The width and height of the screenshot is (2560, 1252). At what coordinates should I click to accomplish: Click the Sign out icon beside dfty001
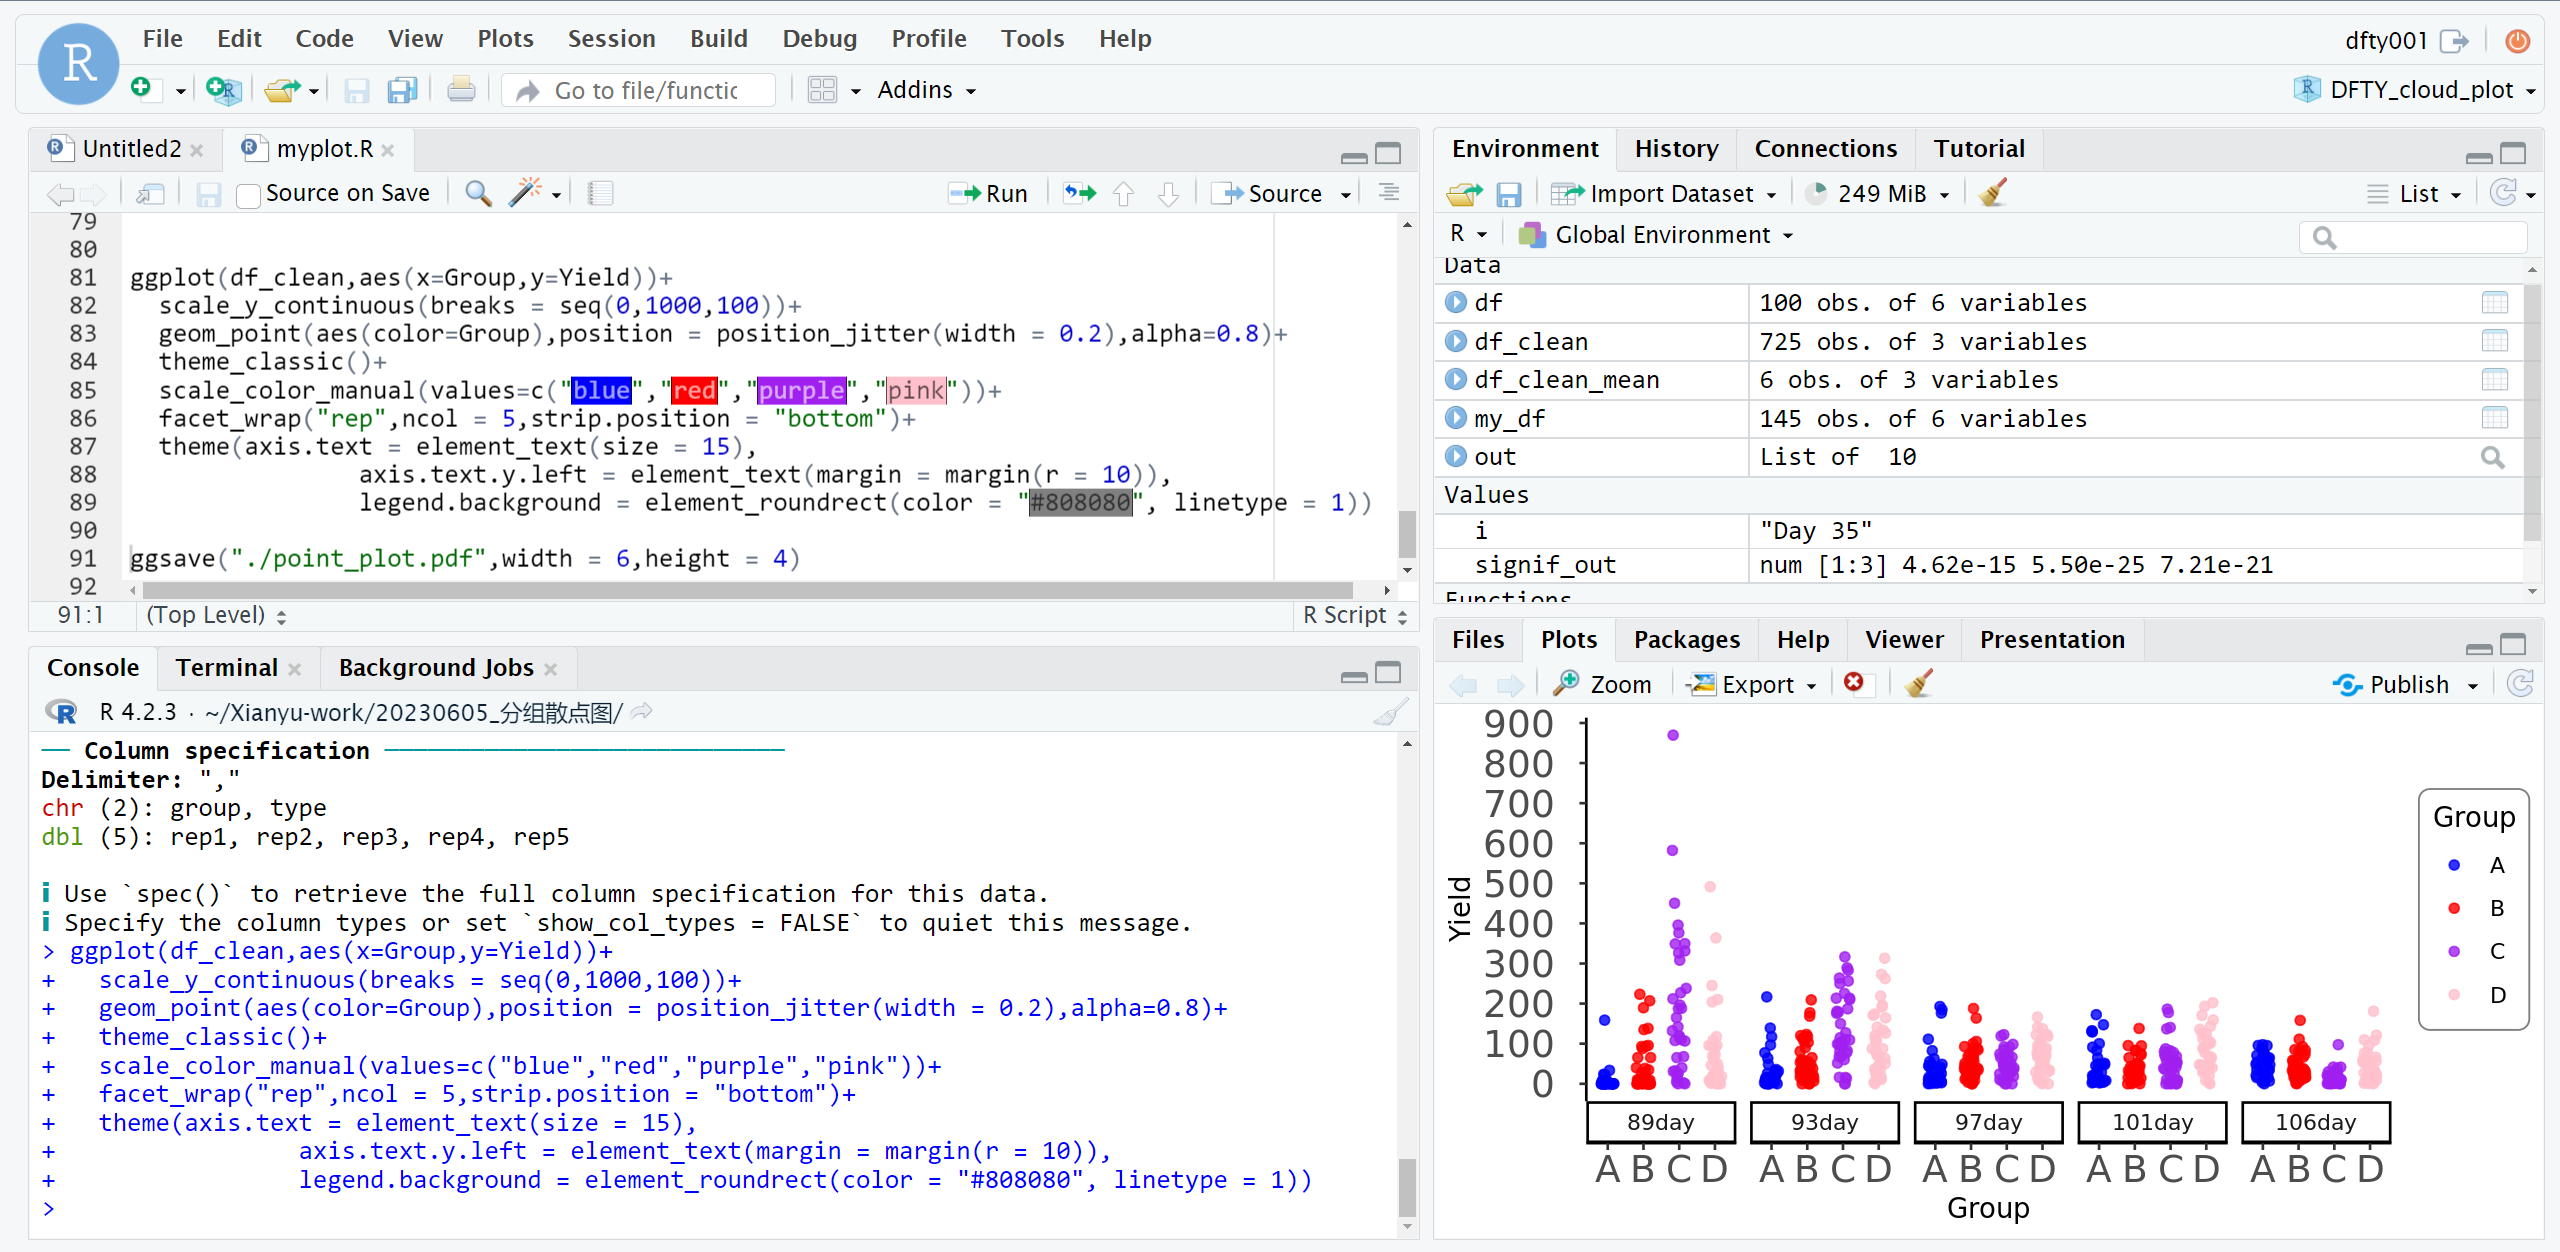(2454, 40)
